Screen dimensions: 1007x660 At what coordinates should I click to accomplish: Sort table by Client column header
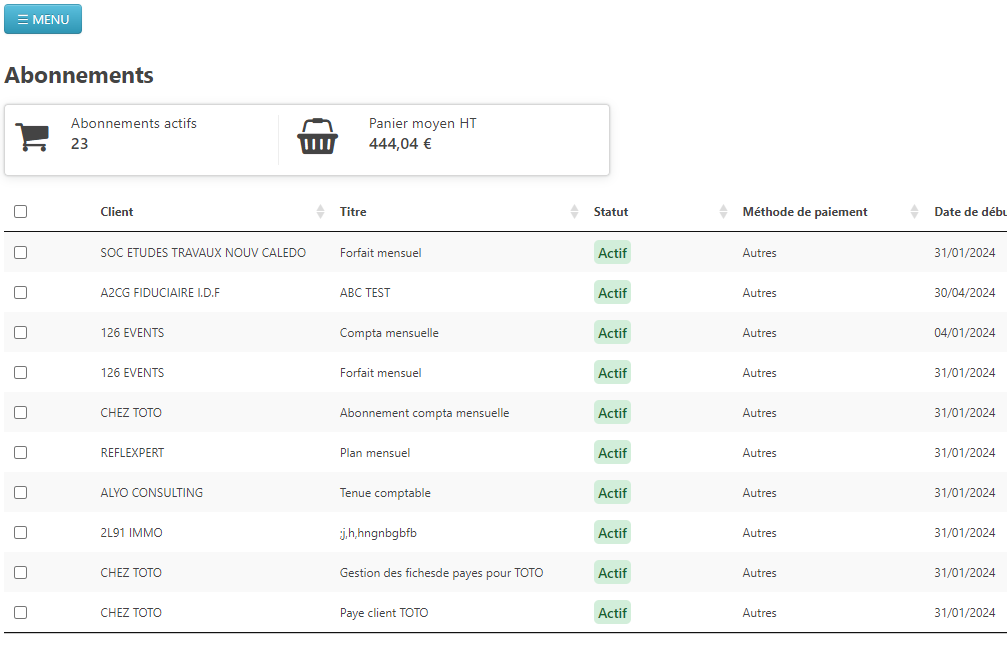point(117,212)
